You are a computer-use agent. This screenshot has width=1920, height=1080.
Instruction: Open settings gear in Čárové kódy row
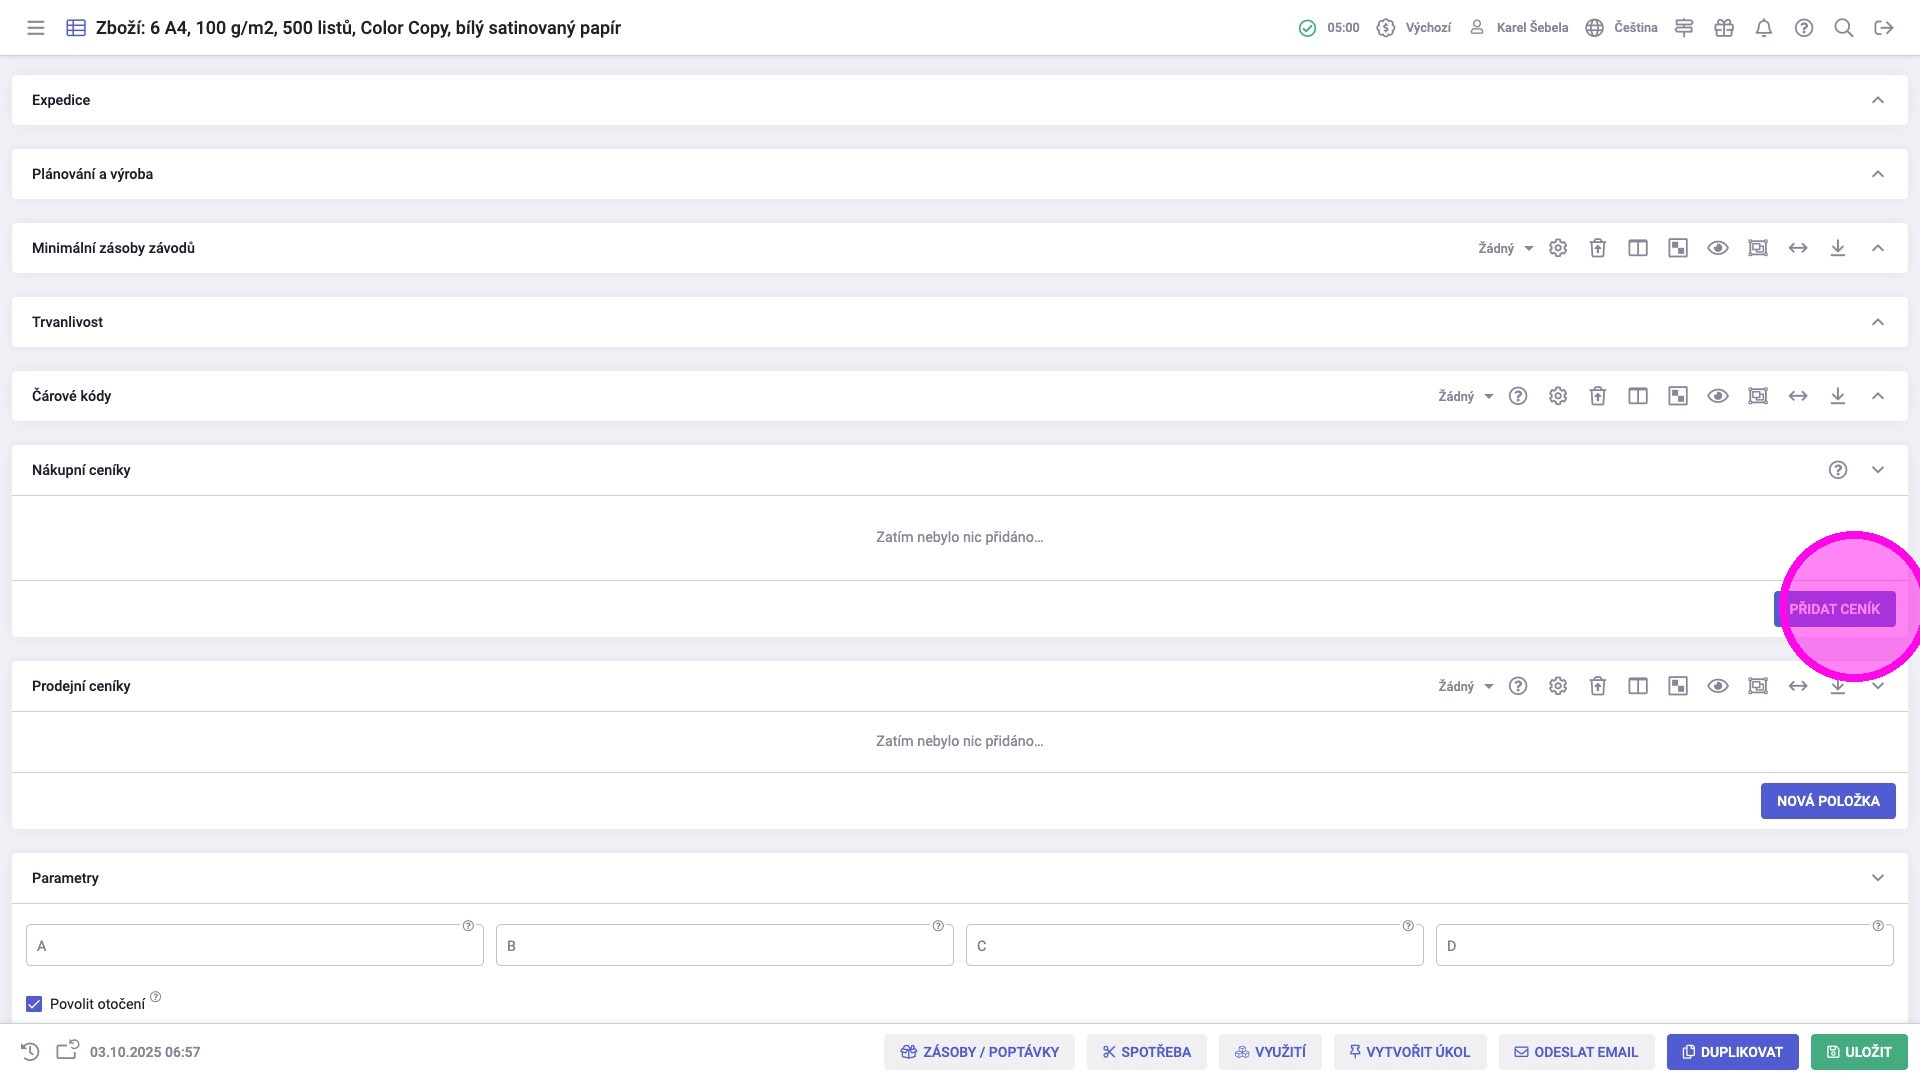1558,396
